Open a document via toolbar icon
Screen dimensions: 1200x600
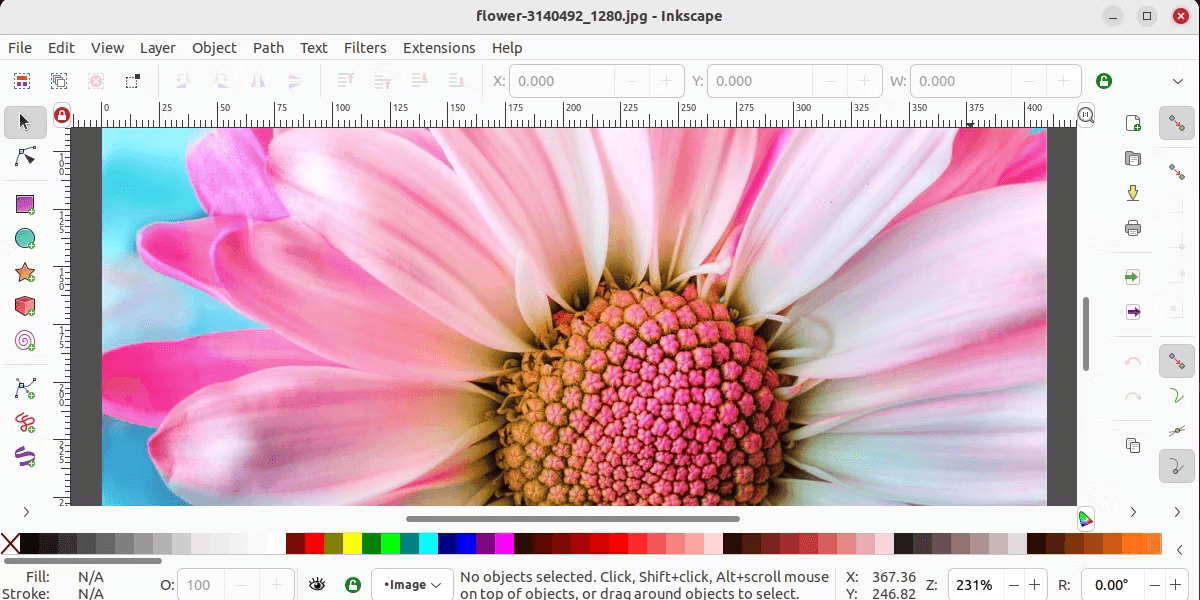click(x=1133, y=158)
